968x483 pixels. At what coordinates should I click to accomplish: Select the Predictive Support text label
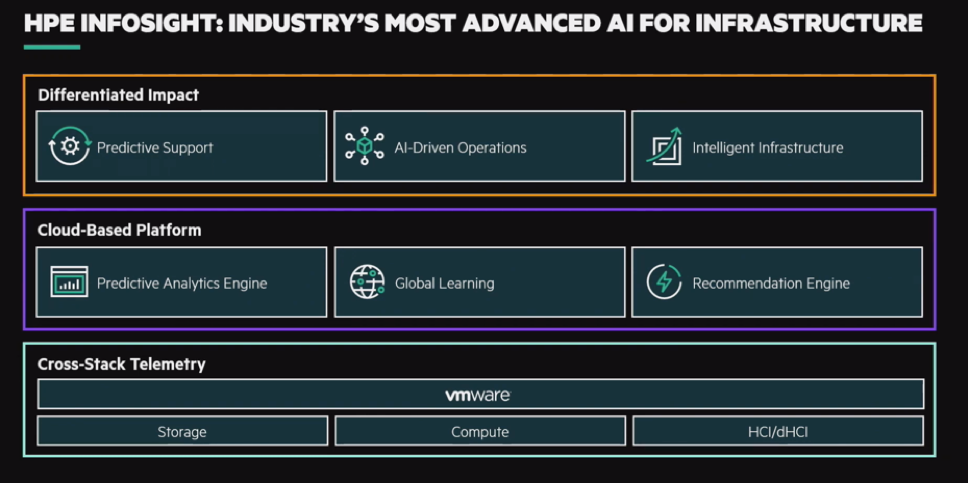point(155,148)
